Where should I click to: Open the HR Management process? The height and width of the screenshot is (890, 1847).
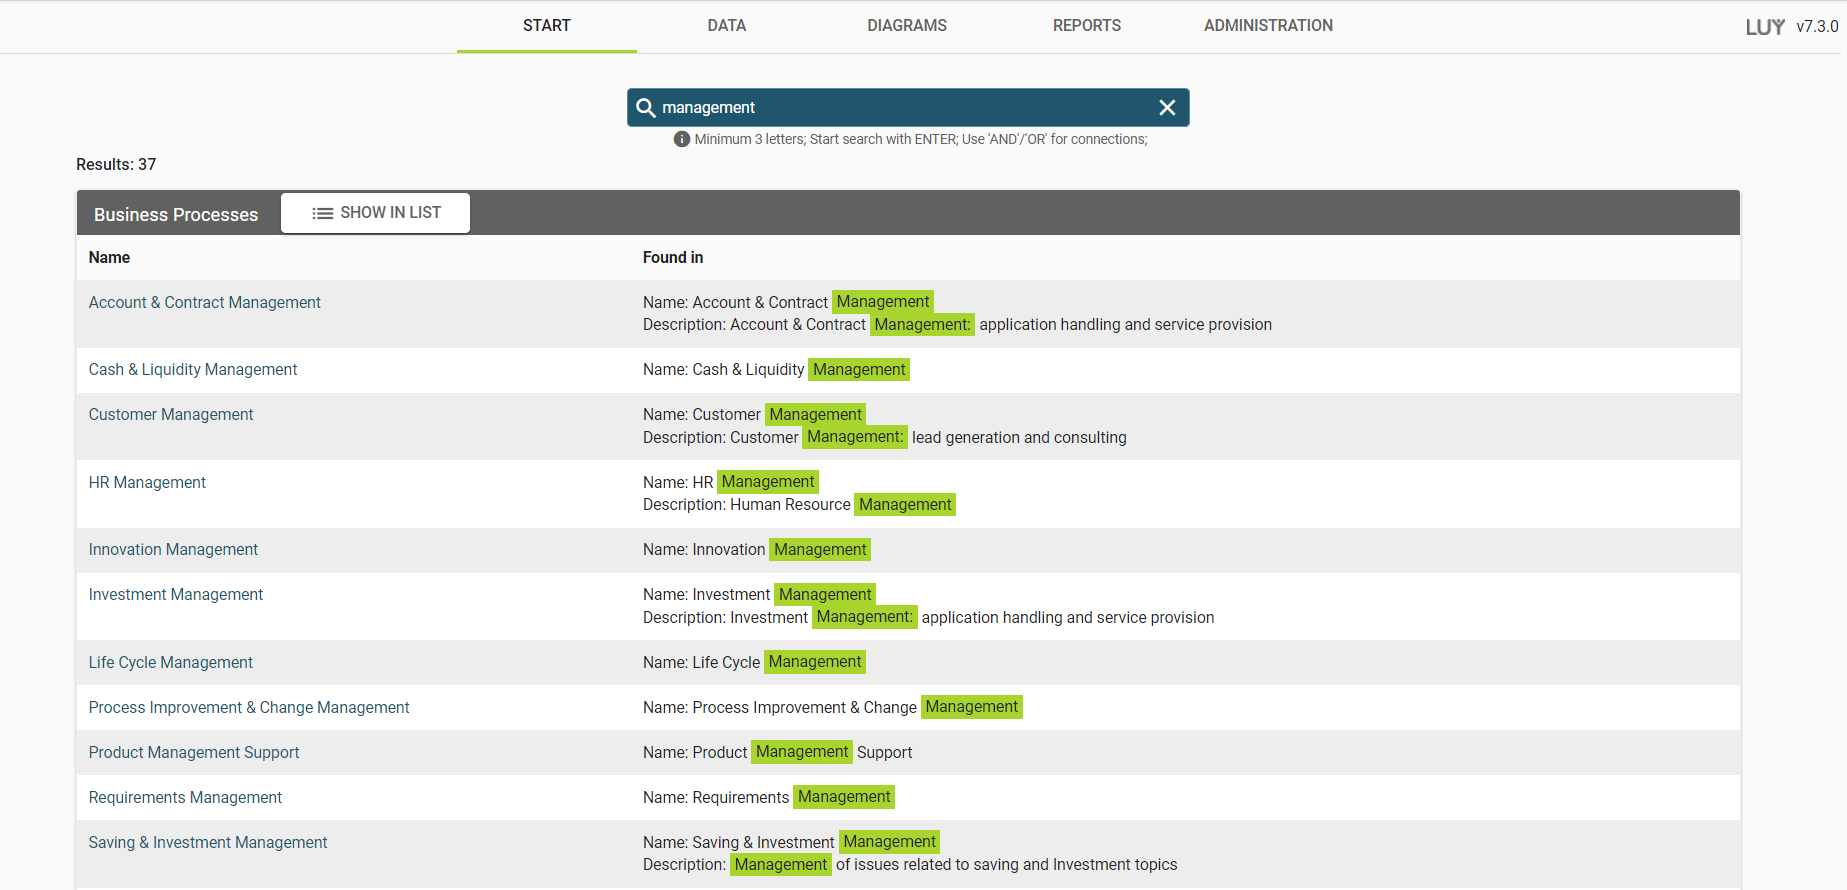pyautogui.click(x=147, y=483)
